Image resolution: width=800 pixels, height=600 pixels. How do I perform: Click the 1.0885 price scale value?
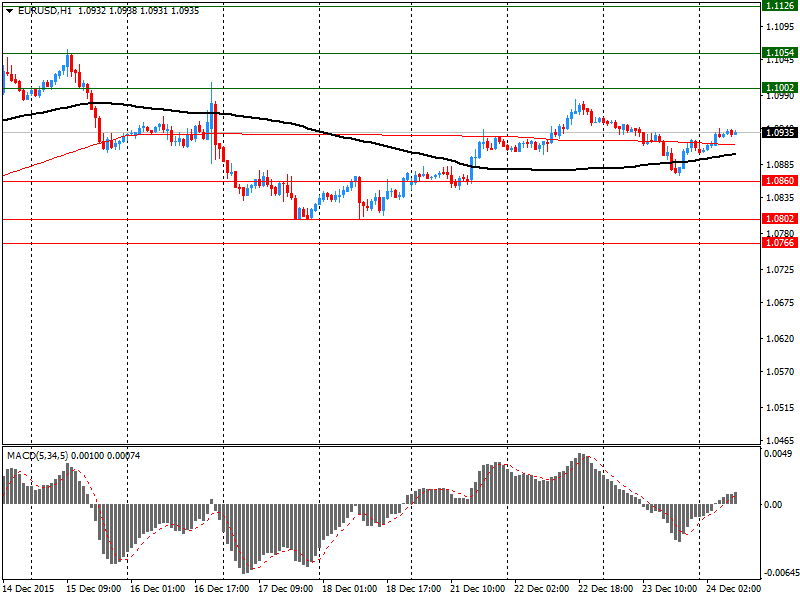[x=781, y=164]
